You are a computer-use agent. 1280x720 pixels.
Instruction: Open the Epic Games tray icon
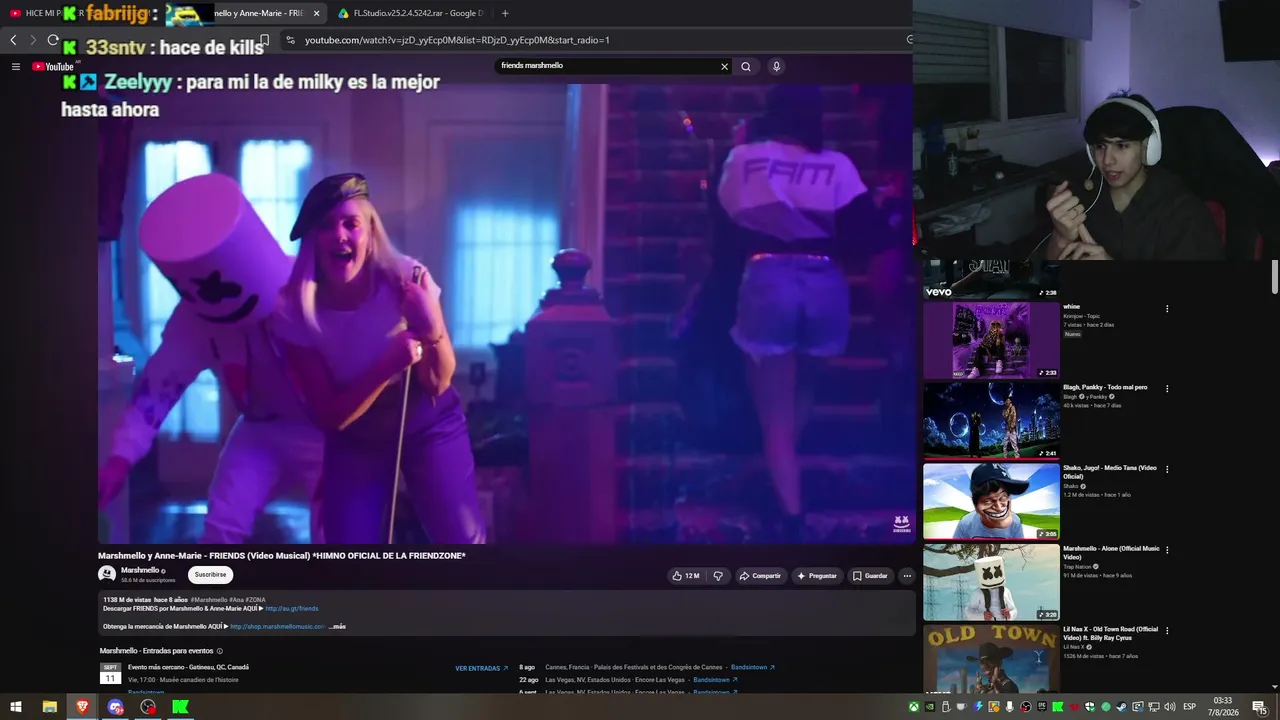(1041, 707)
